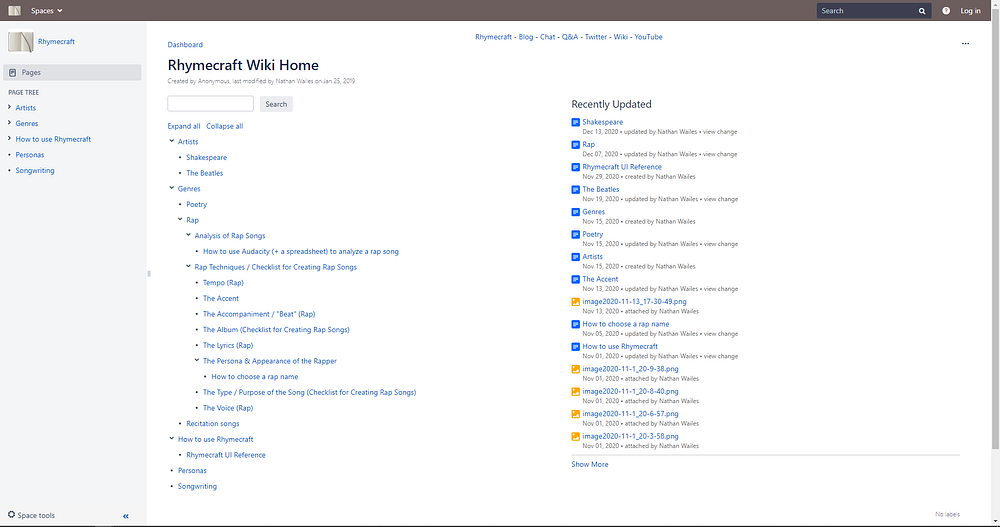Viewport: 1000px width, 527px height.
Task: Click page icon beside Rhymecraft UI Reference update
Action: click(575, 167)
